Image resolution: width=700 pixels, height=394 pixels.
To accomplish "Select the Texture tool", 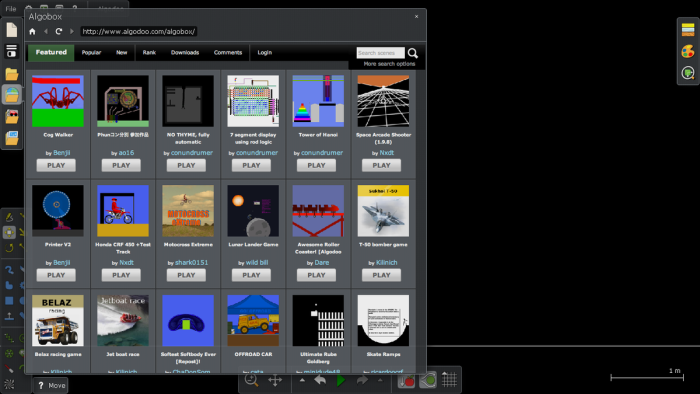I will pyautogui.click(x=9, y=384).
